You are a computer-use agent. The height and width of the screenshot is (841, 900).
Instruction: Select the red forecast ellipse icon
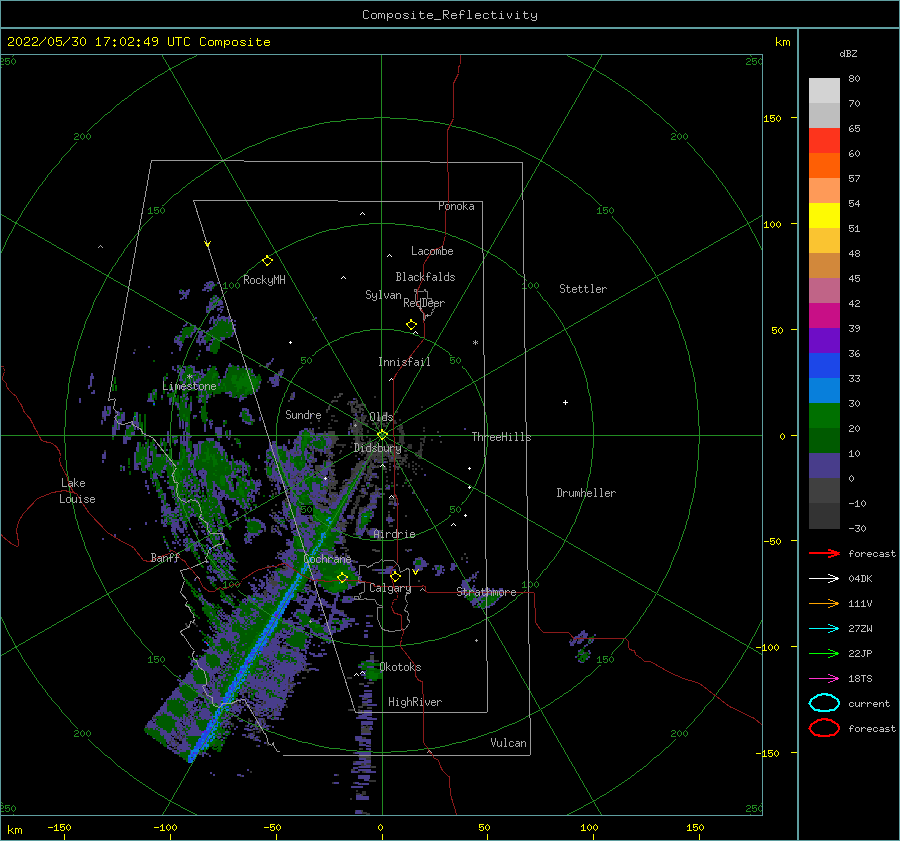coord(824,728)
